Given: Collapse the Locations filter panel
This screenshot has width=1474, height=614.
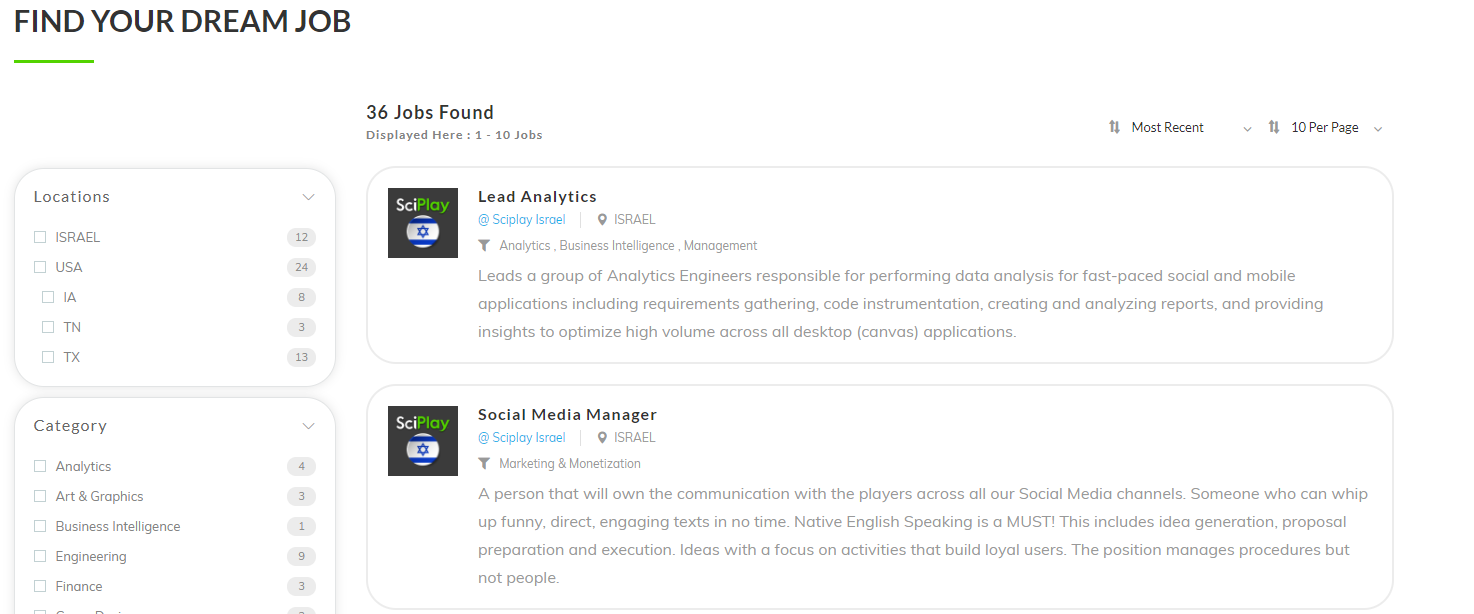Looking at the screenshot, I should 308,197.
